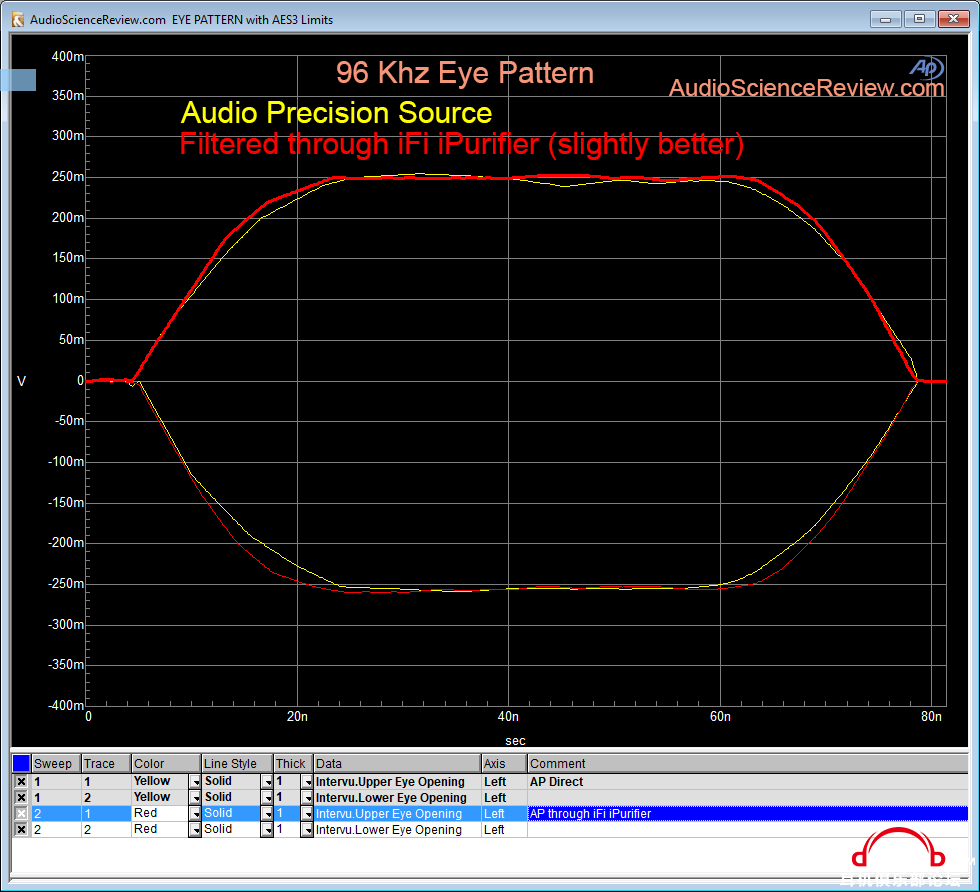Uncheck the Sweep 1 Trace 1 visibility checkbox
This screenshot has width=980, height=892.
21,781
